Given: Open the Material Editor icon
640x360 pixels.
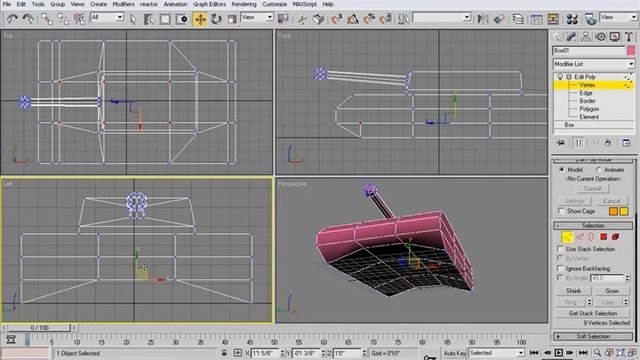Looking at the screenshot, I should pos(572,19).
